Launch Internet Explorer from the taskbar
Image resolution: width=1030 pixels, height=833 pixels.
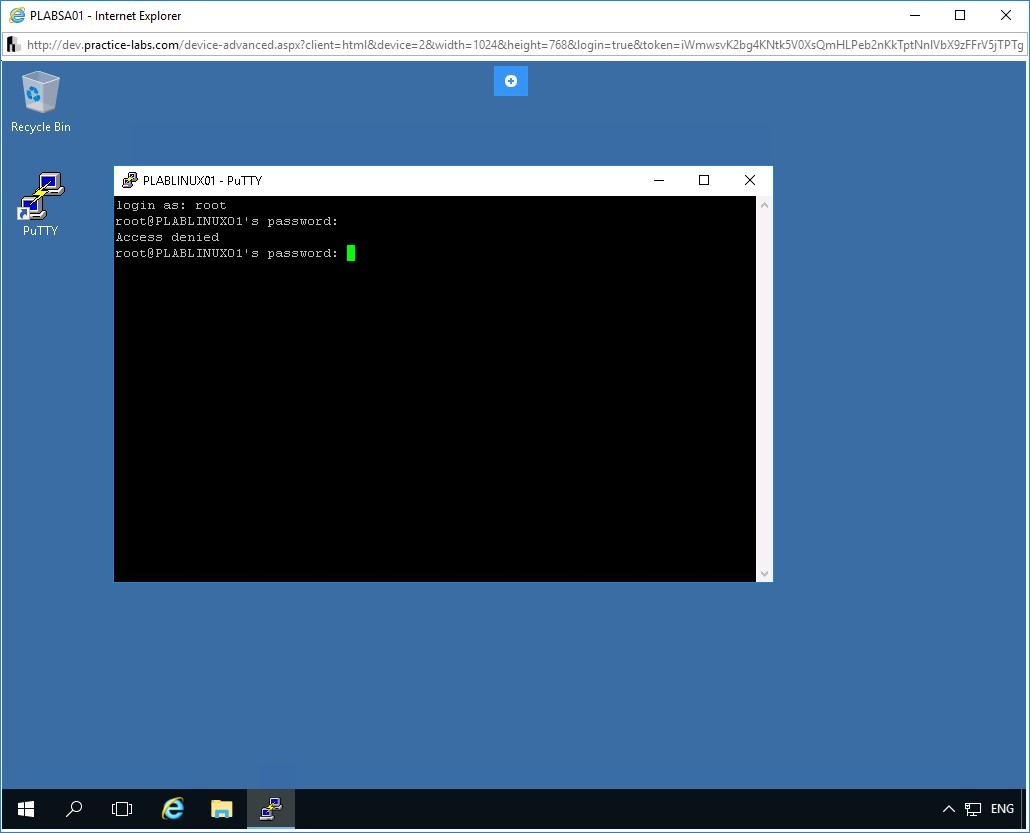pyautogui.click(x=173, y=809)
